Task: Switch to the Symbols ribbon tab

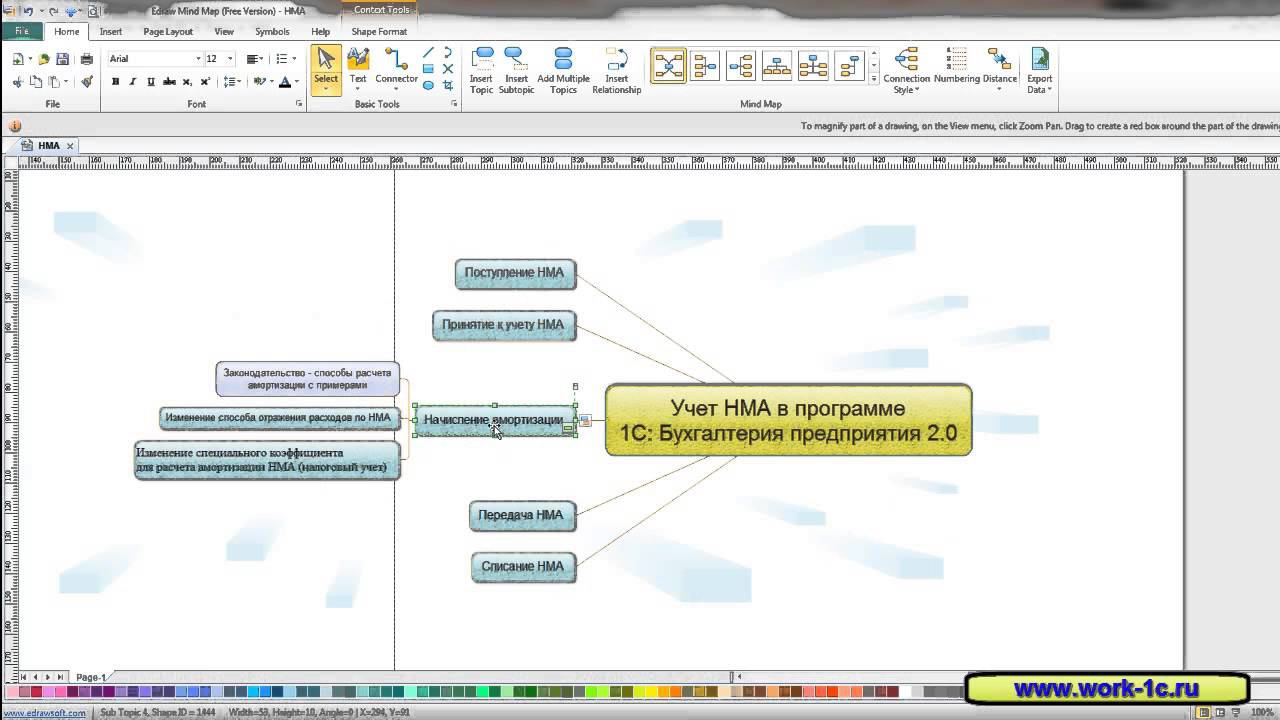Action: click(x=272, y=32)
